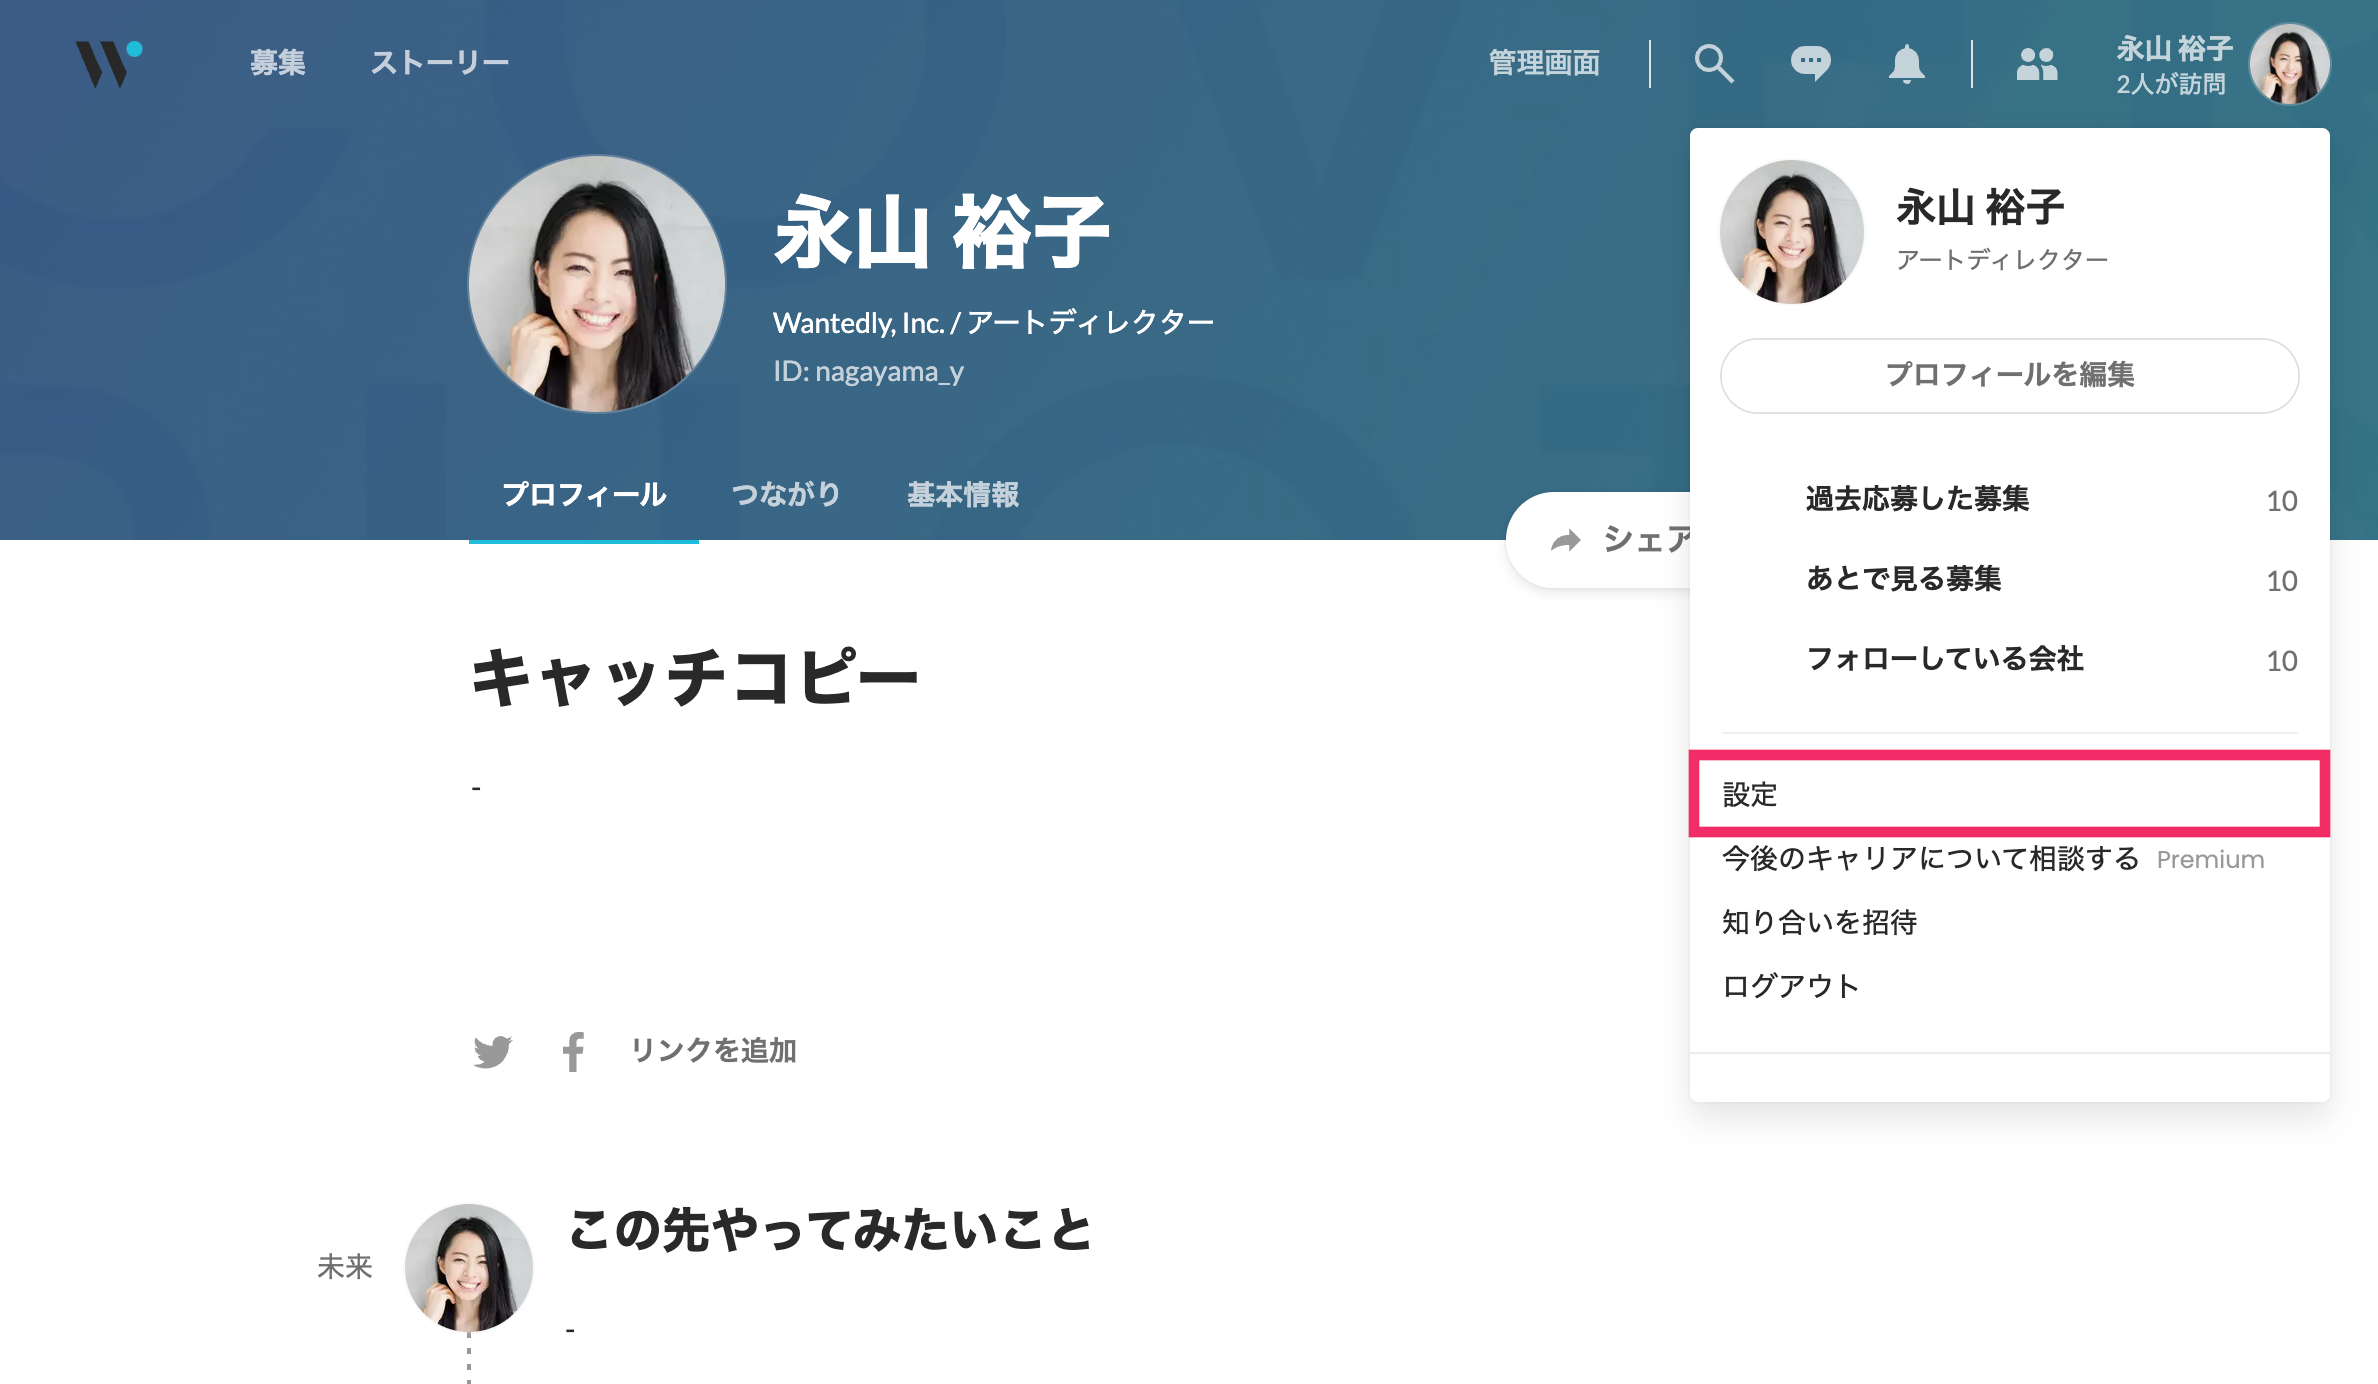The image size is (2378, 1384).
Task: Open 過去応募した募集 list
Action: tap(1917, 498)
